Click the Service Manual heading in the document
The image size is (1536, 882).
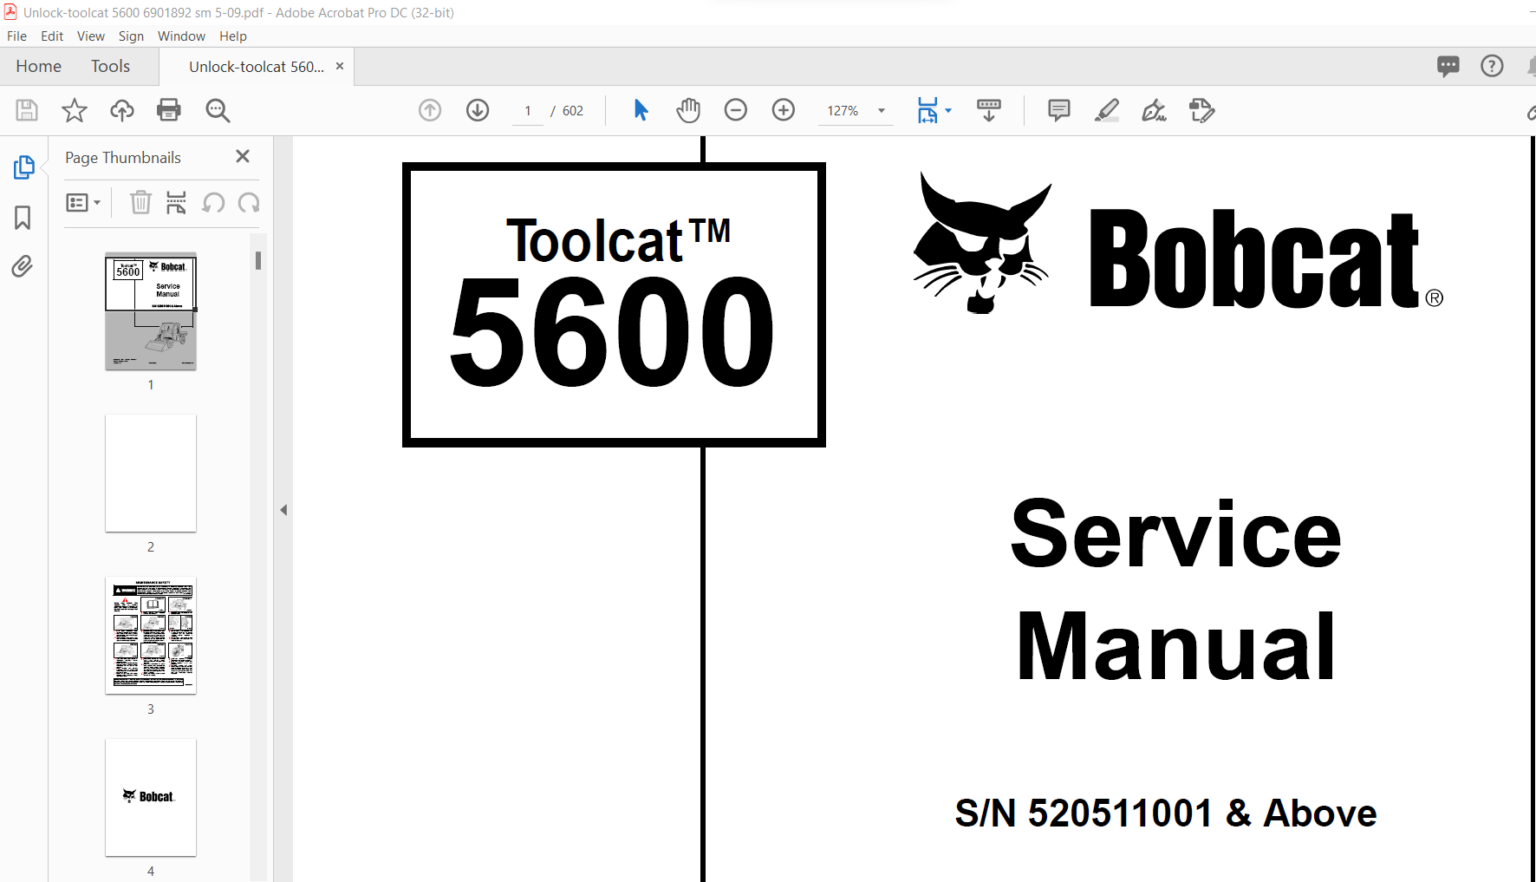pyautogui.click(x=1176, y=590)
